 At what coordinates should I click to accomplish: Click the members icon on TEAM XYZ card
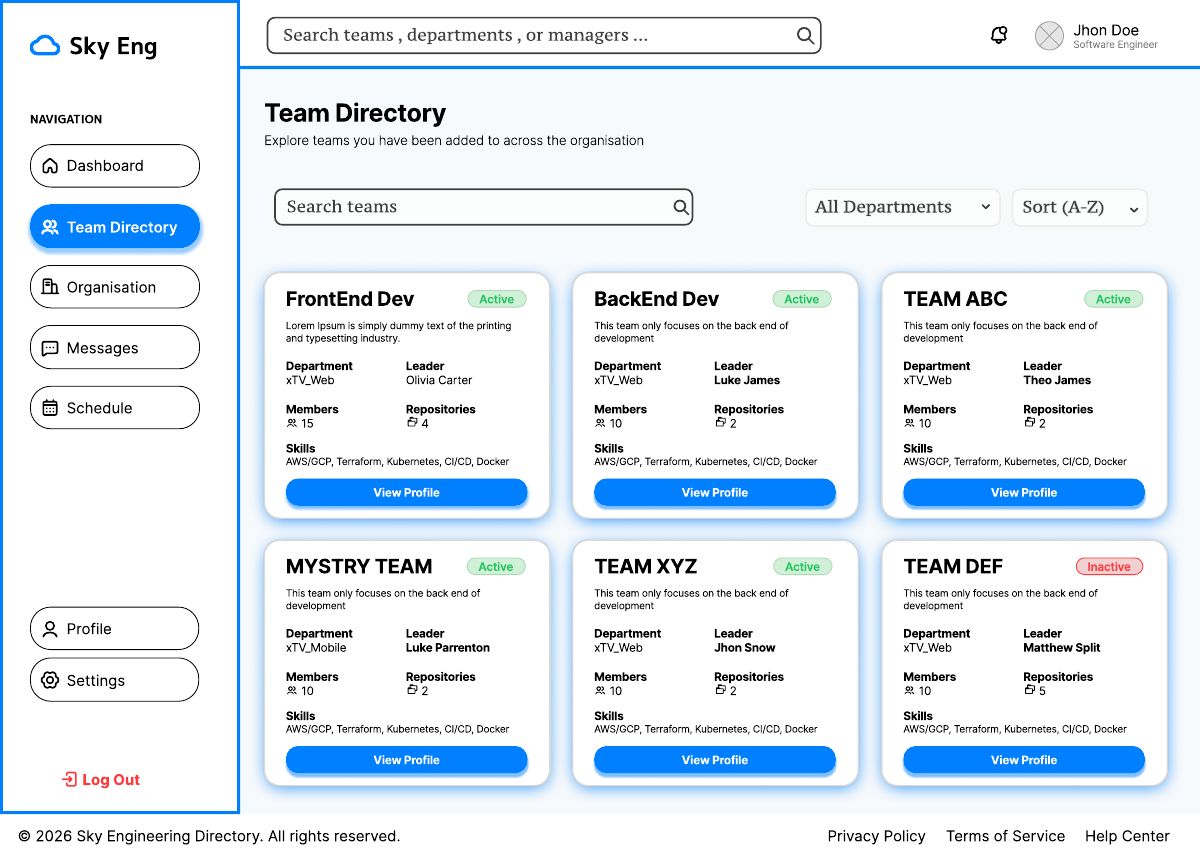tap(600, 690)
